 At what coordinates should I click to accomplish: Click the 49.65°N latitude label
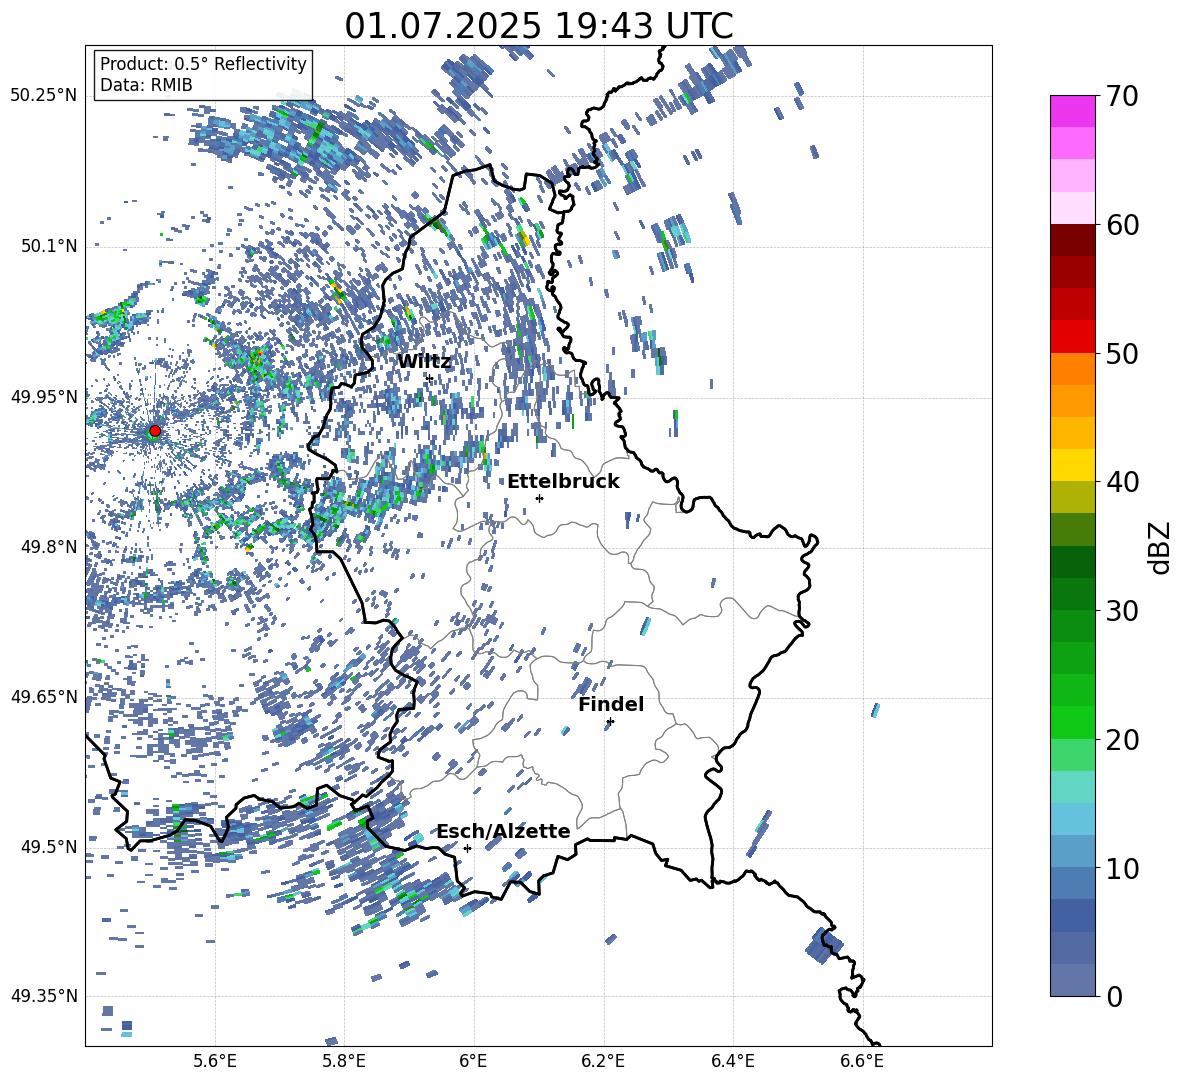pos(44,696)
